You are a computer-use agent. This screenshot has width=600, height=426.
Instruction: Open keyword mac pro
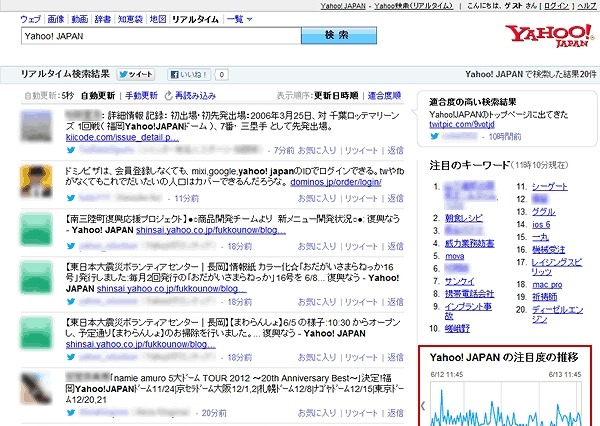click(547, 285)
